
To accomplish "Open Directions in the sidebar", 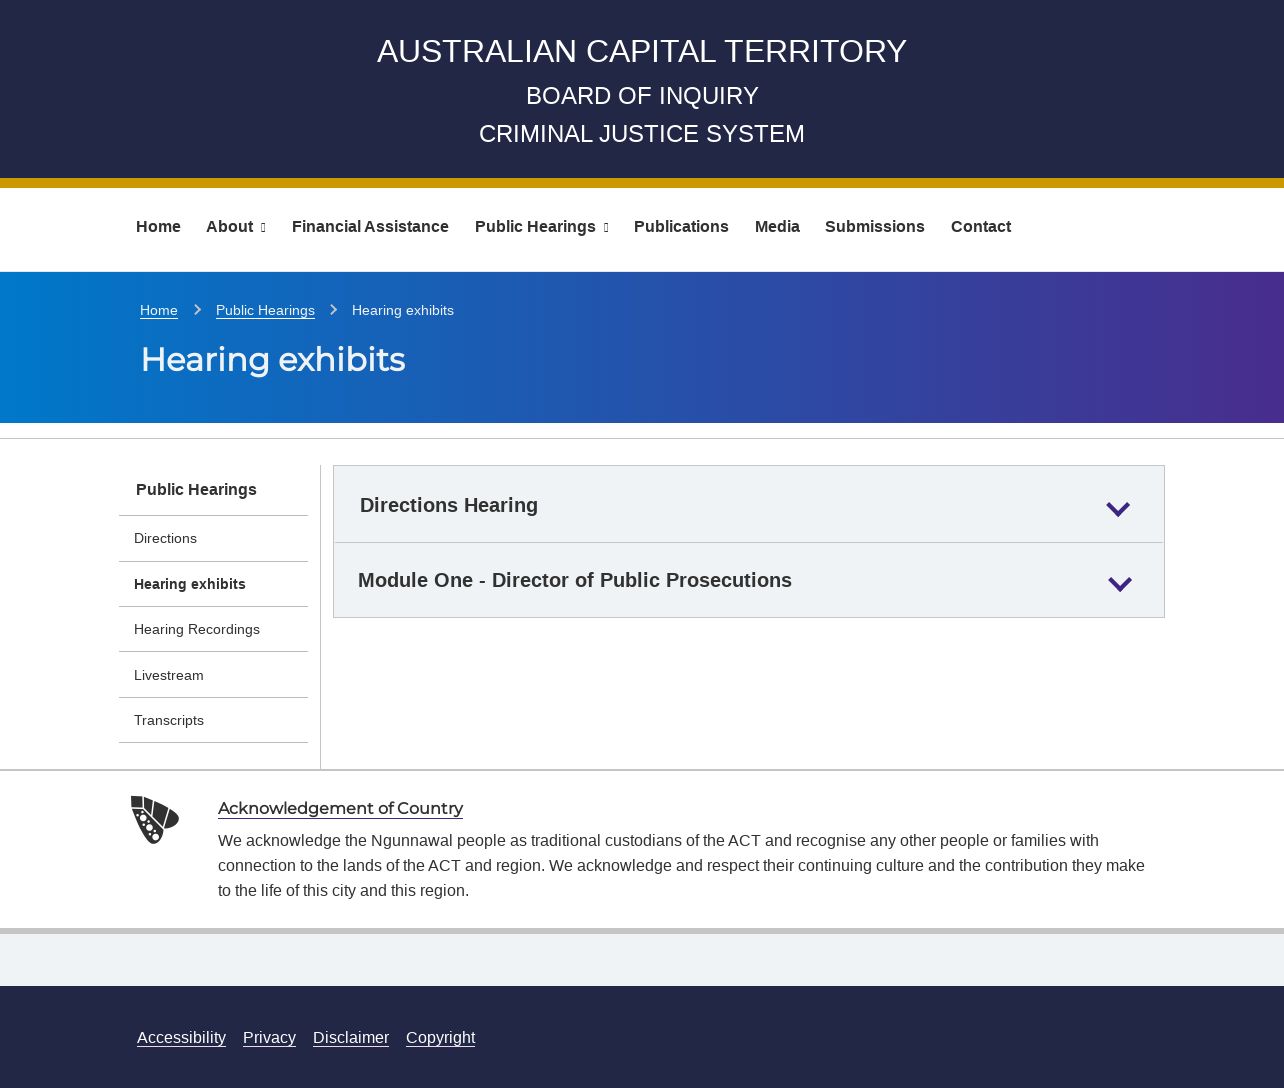I will pyautogui.click(x=165, y=538).
